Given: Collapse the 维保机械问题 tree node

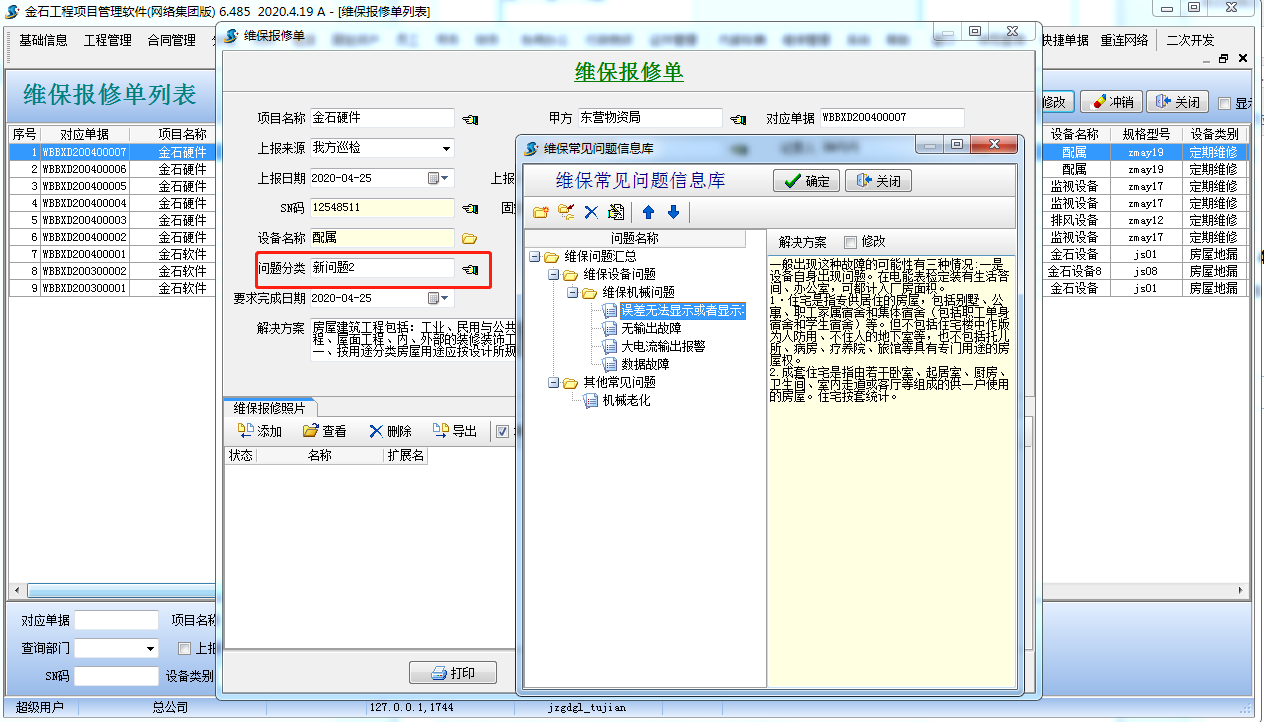Looking at the screenshot, I should tap(573, 293).
